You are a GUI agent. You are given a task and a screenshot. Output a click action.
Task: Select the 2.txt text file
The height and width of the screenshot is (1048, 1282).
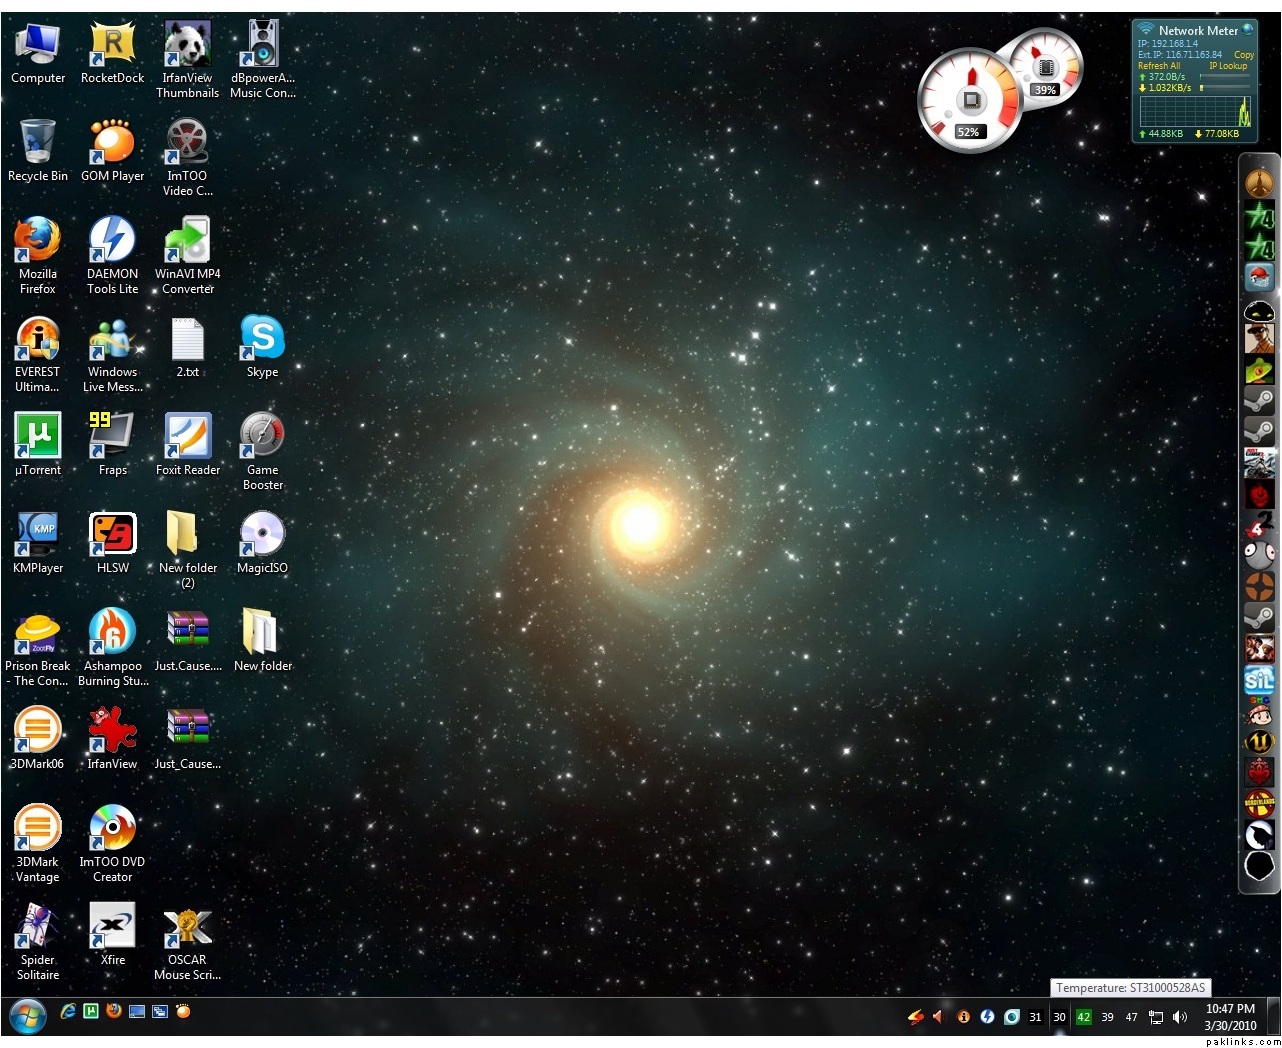(187, 339)
